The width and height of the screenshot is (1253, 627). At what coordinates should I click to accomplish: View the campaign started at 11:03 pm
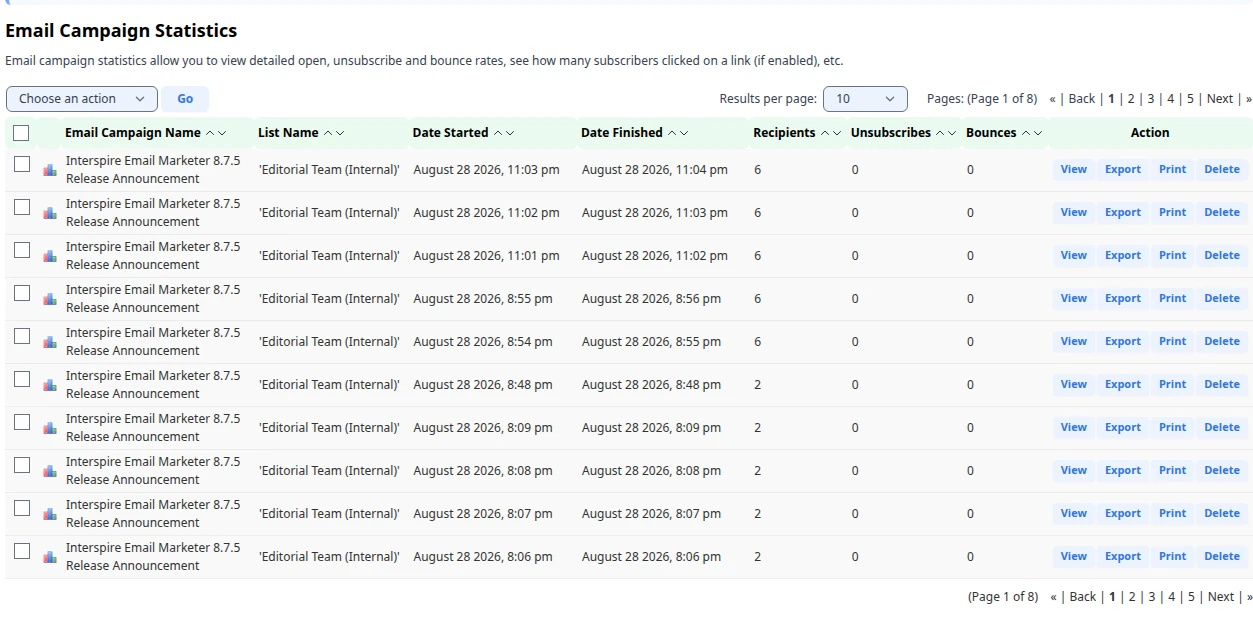pyautogui.click(x=1074, y=170)
